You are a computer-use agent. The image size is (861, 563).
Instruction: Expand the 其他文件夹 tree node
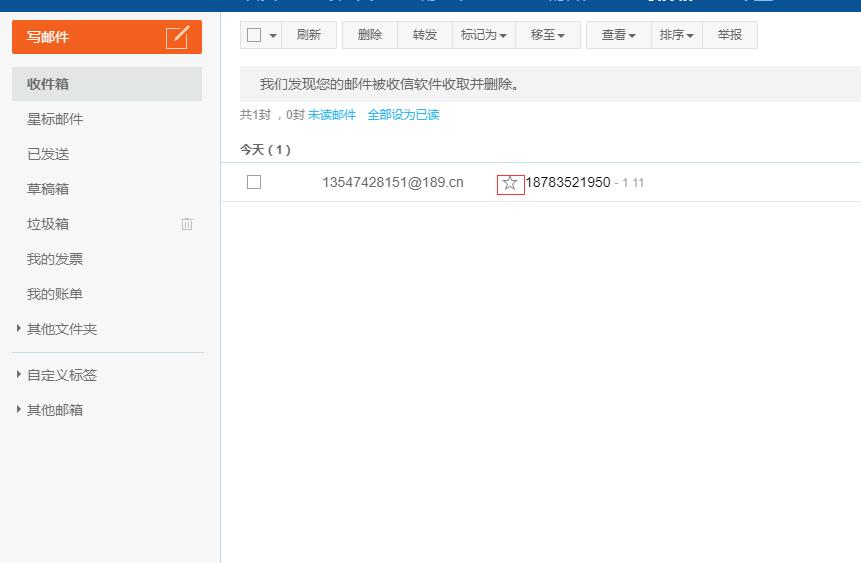(x=19, y=328)
